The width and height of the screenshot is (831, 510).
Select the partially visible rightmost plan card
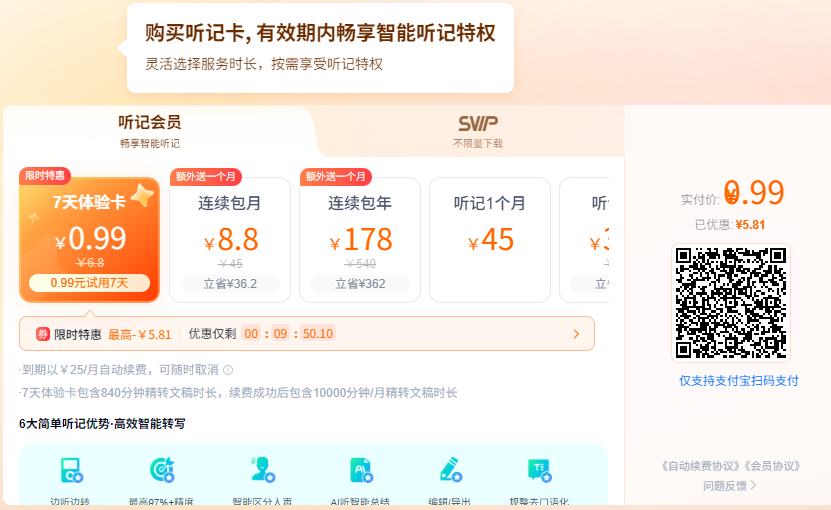(x=585, y=240)
